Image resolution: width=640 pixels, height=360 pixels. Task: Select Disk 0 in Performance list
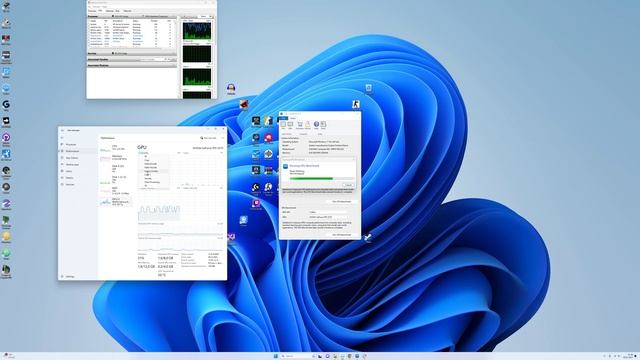click(x=116, y=168)
